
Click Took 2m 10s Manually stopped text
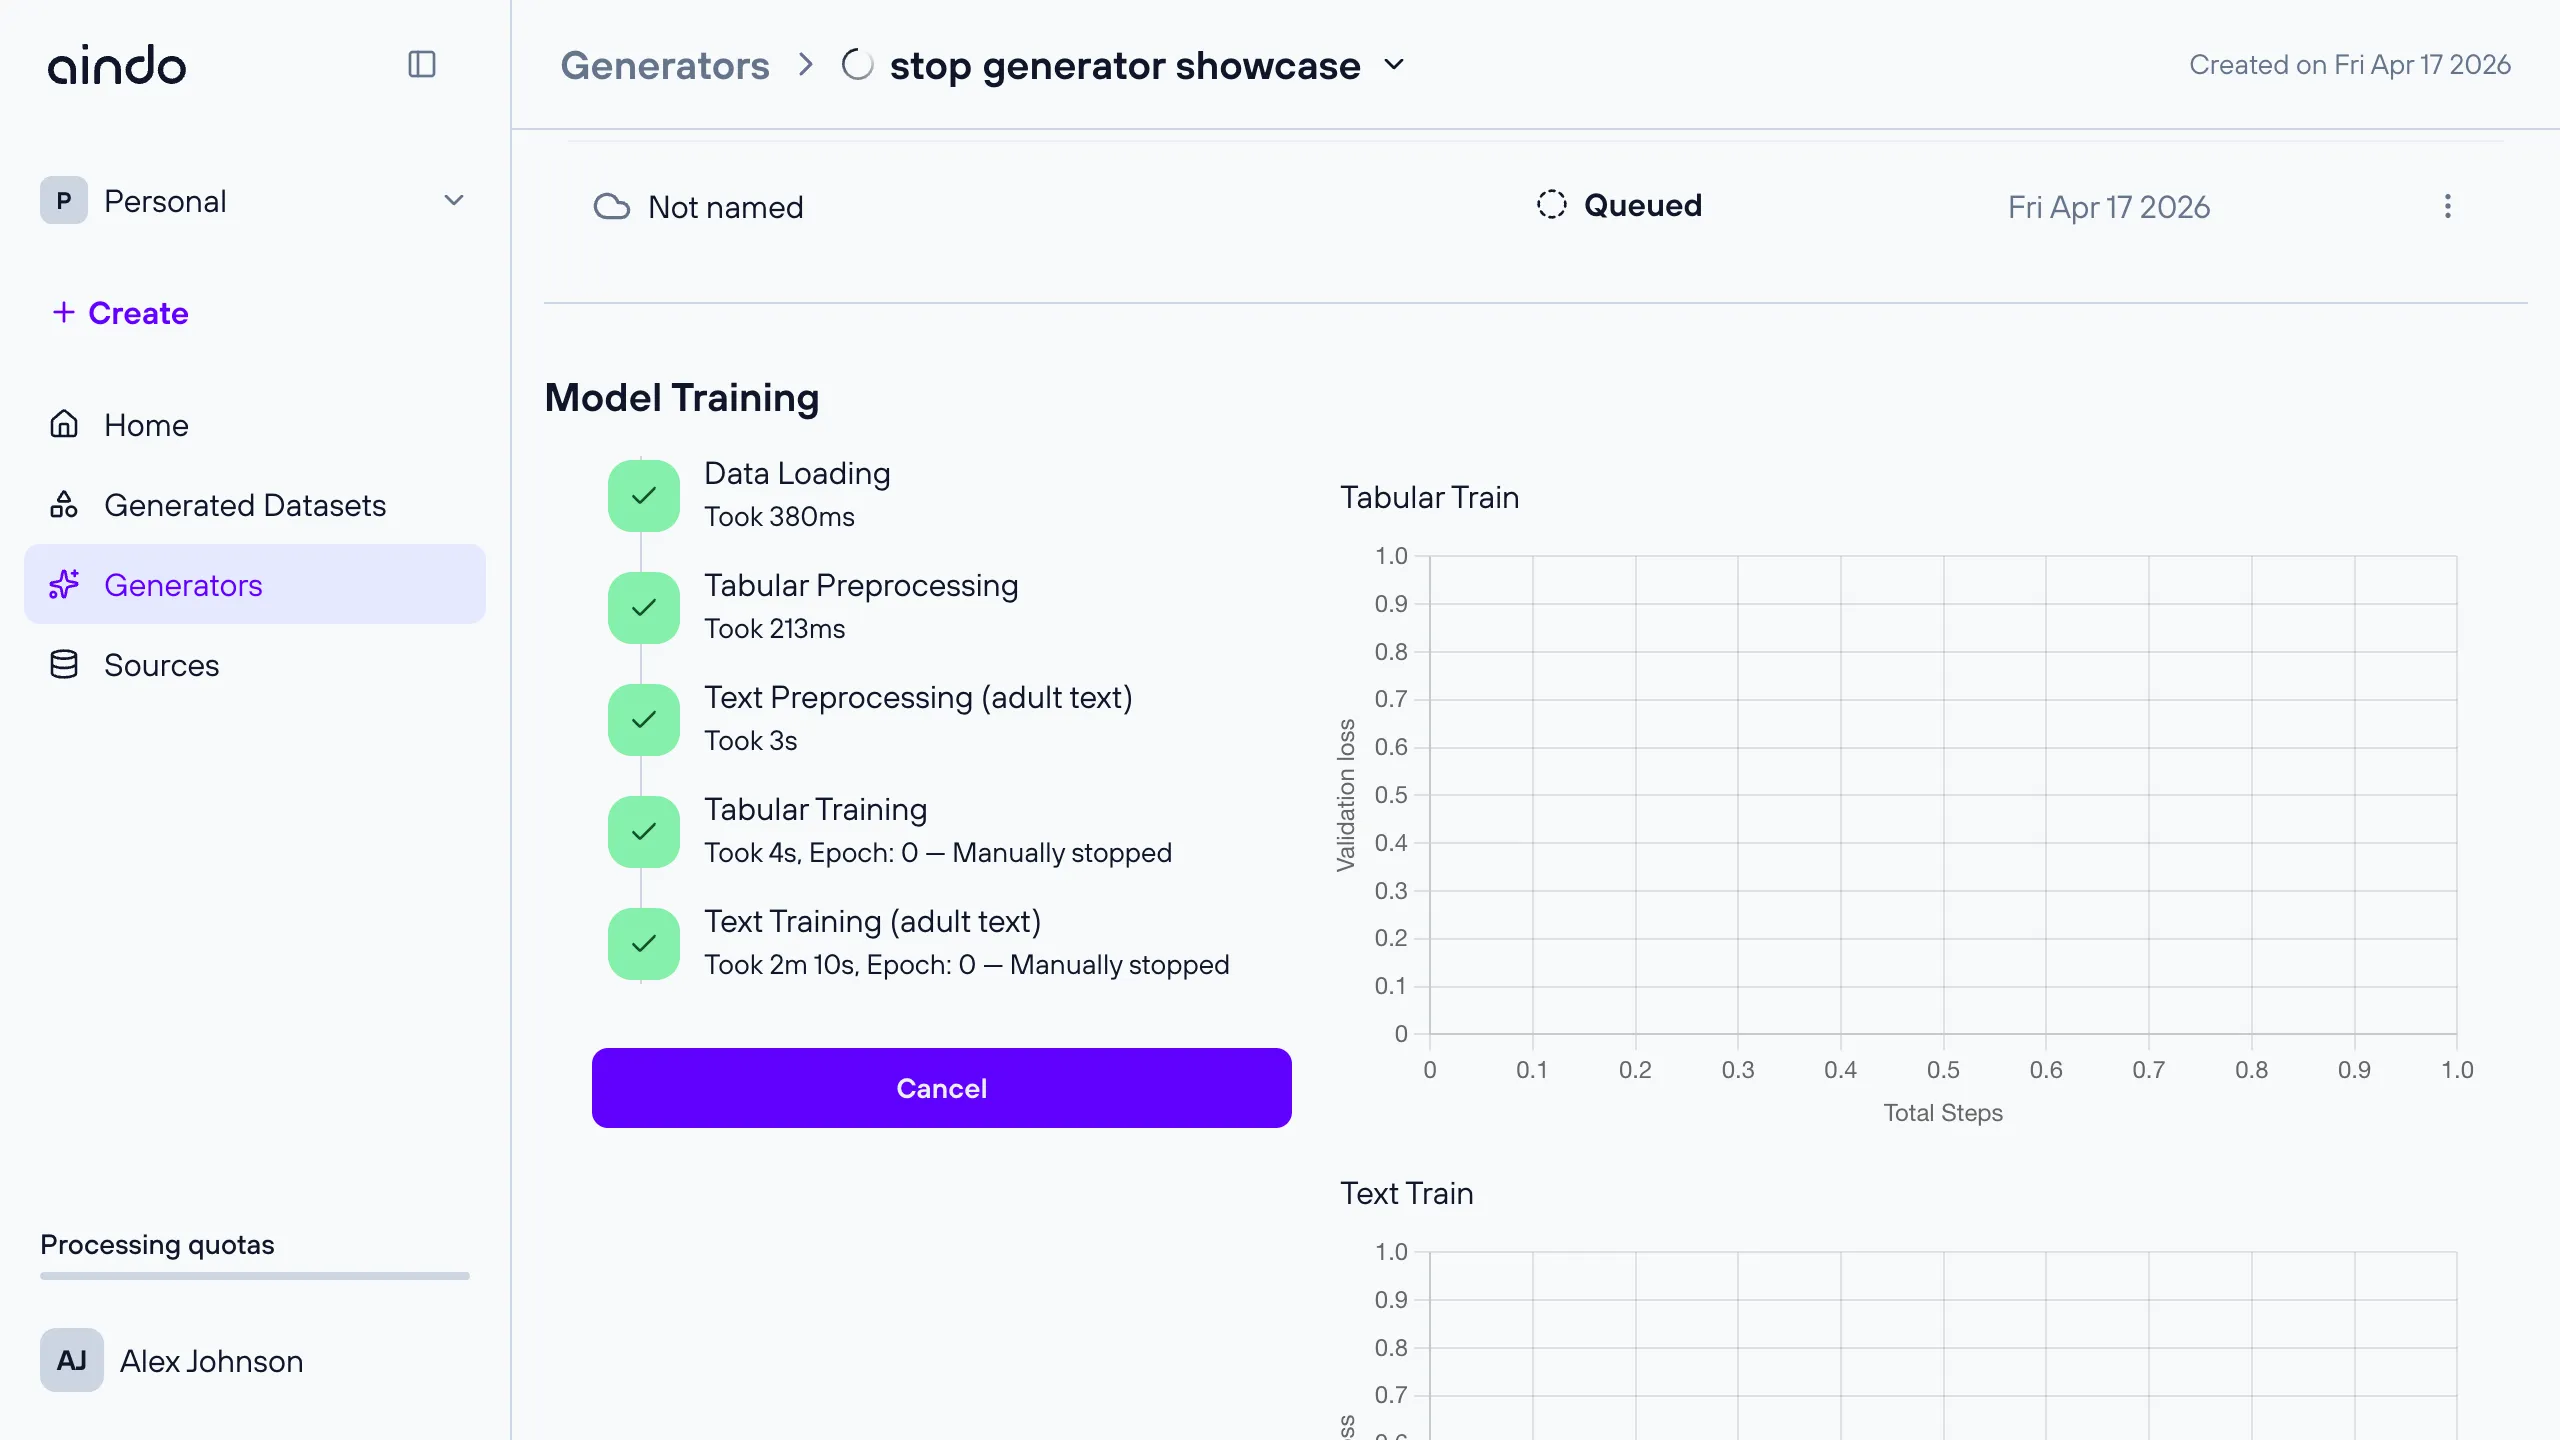point(967,965)
